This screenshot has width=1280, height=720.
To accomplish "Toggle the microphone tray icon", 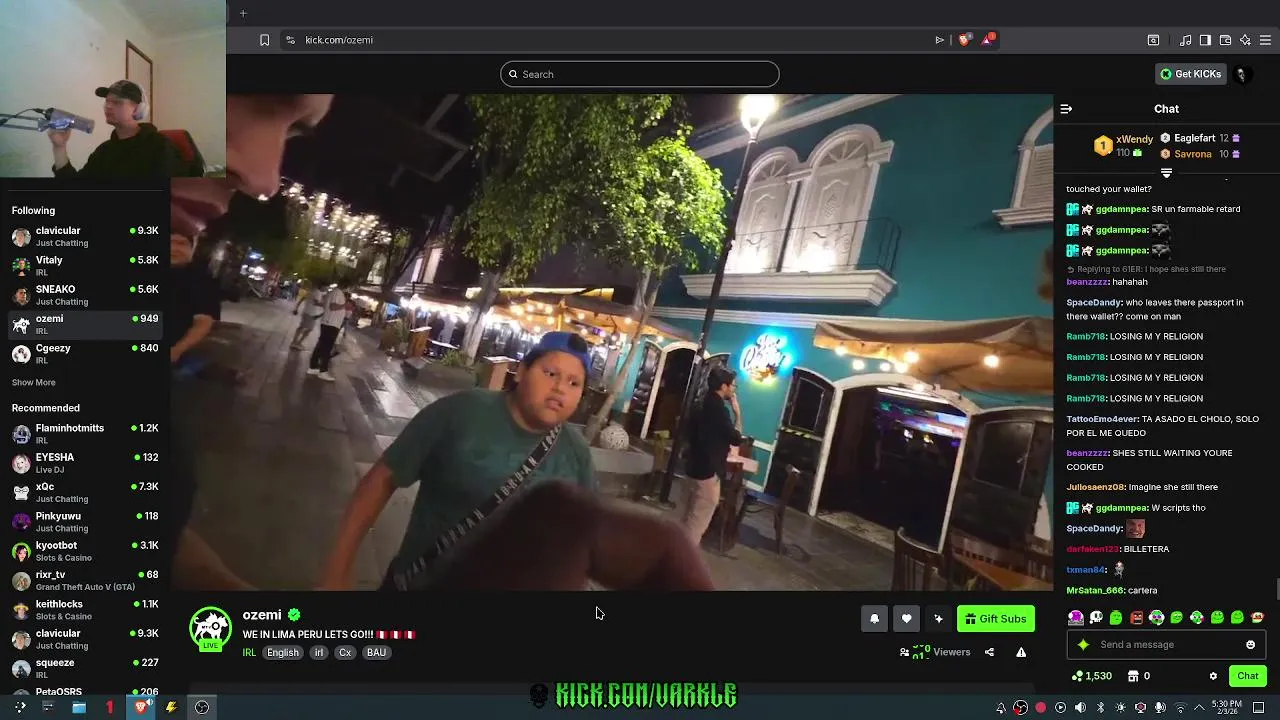I will pyautogui.click(x=1160, y=708).
